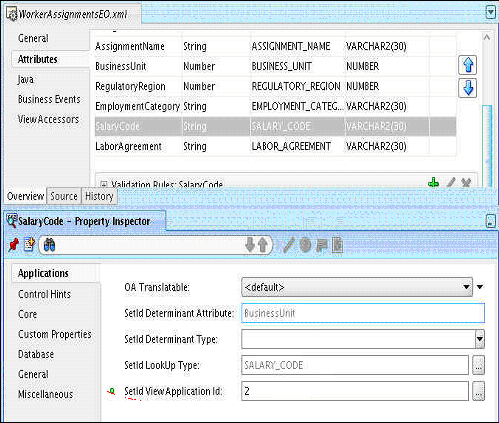Select Miscellaneous category

[x=45, y=394]
